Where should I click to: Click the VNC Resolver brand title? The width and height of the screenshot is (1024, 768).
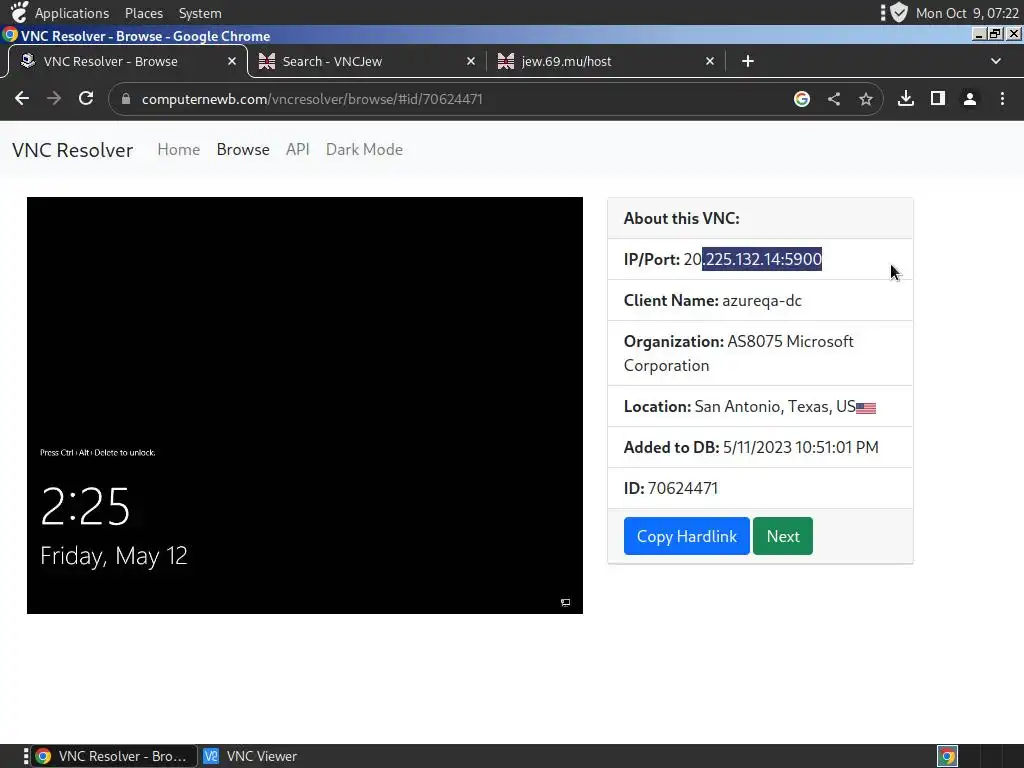72,150
